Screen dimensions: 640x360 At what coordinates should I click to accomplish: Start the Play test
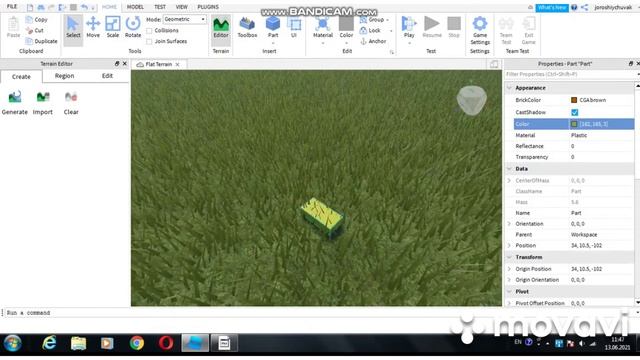(x=409, y=27)
